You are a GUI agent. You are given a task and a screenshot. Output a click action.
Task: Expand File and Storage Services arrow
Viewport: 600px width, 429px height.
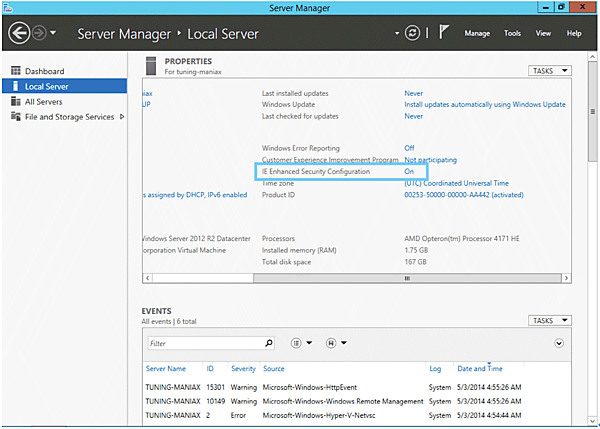coord(122,116)
